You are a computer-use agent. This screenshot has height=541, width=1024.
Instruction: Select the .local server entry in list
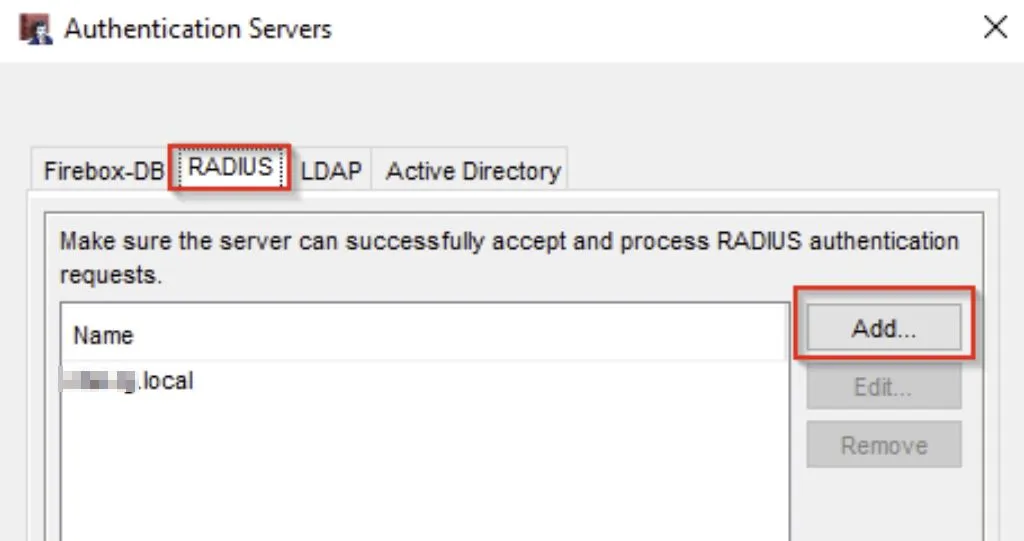tap(424, 380)
